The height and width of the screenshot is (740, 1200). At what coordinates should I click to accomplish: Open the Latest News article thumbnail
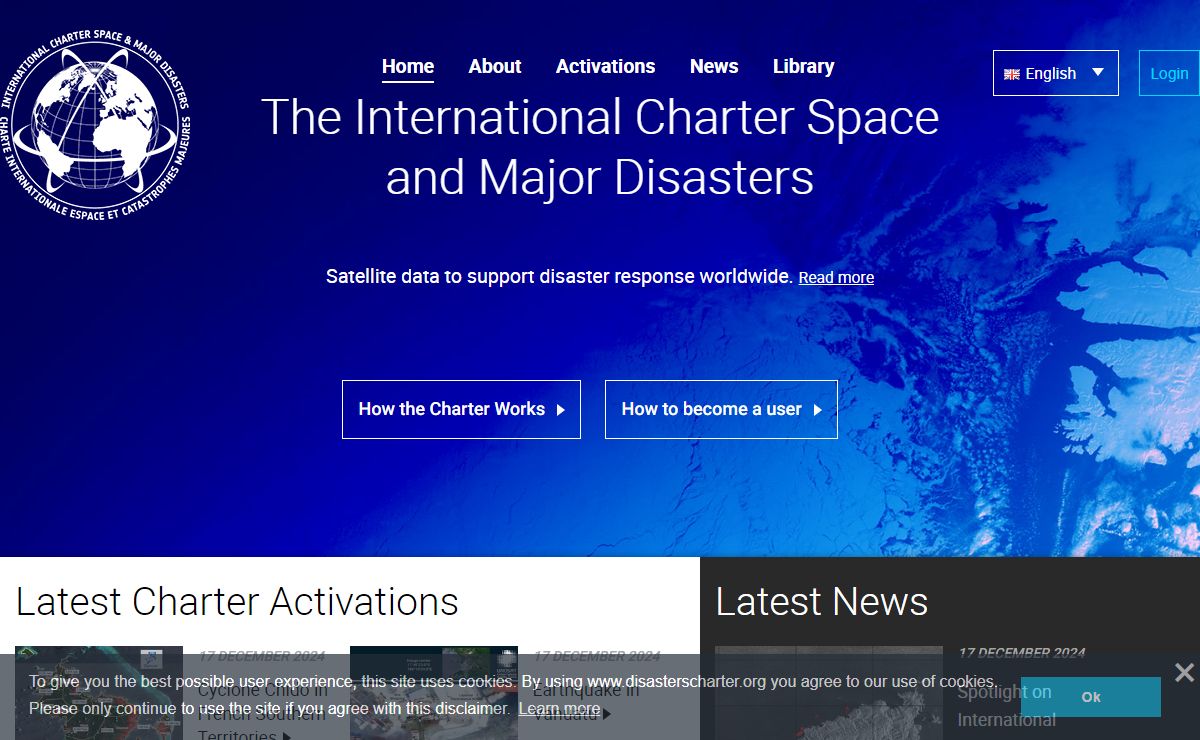pos(829,693)
